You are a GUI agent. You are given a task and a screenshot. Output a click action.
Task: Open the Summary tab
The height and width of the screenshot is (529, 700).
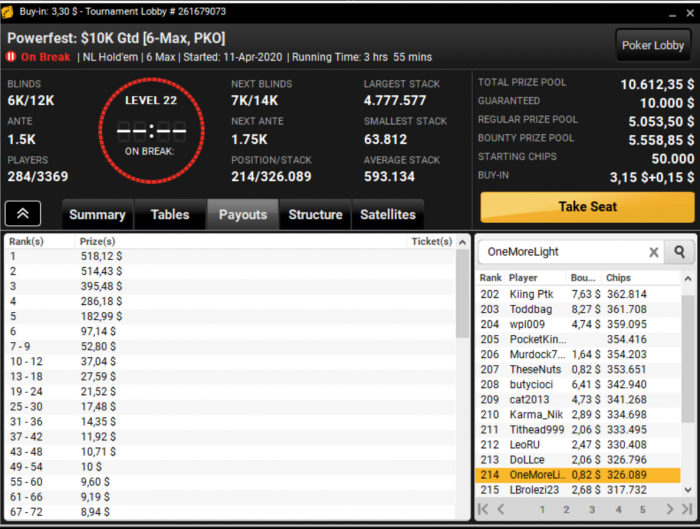tap(97, 214)
